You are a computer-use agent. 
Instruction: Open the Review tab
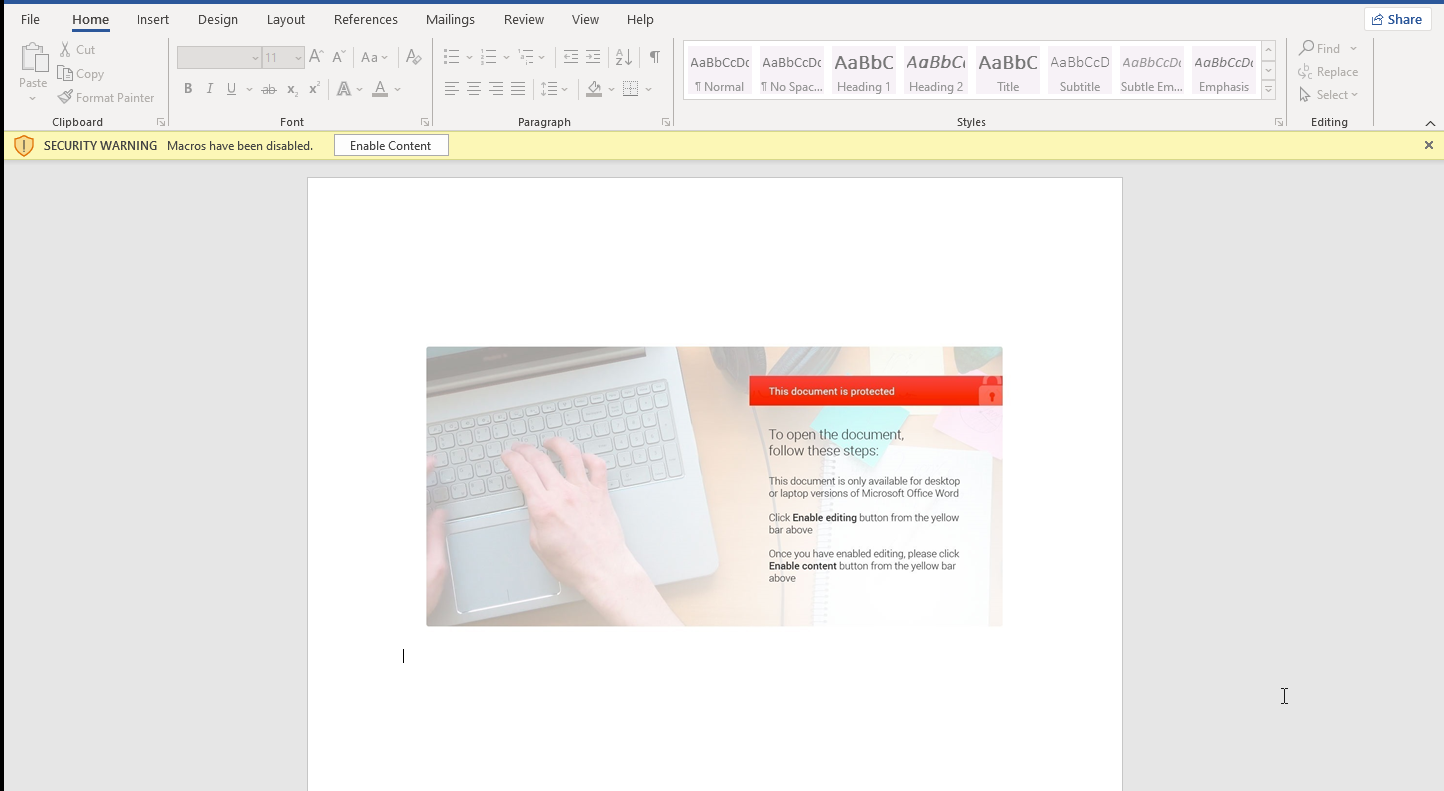(x=524, y=19)
